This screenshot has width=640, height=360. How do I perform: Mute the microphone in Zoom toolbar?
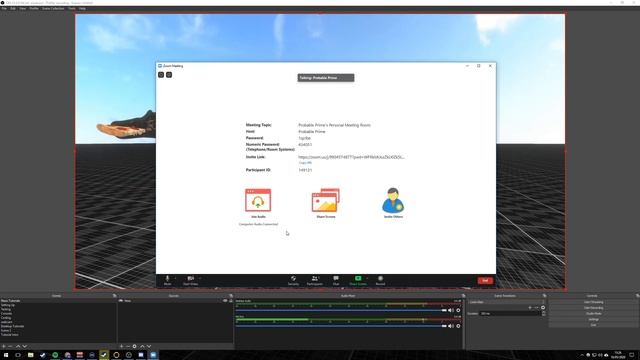point(167,280)
